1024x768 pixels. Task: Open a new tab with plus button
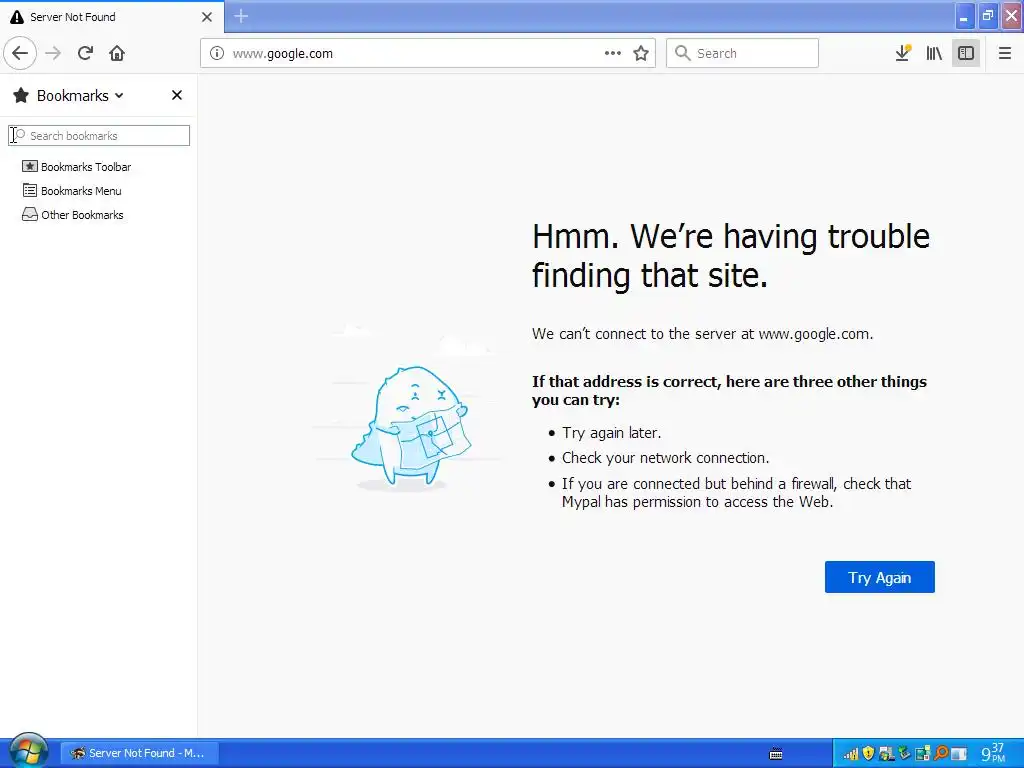241,16
